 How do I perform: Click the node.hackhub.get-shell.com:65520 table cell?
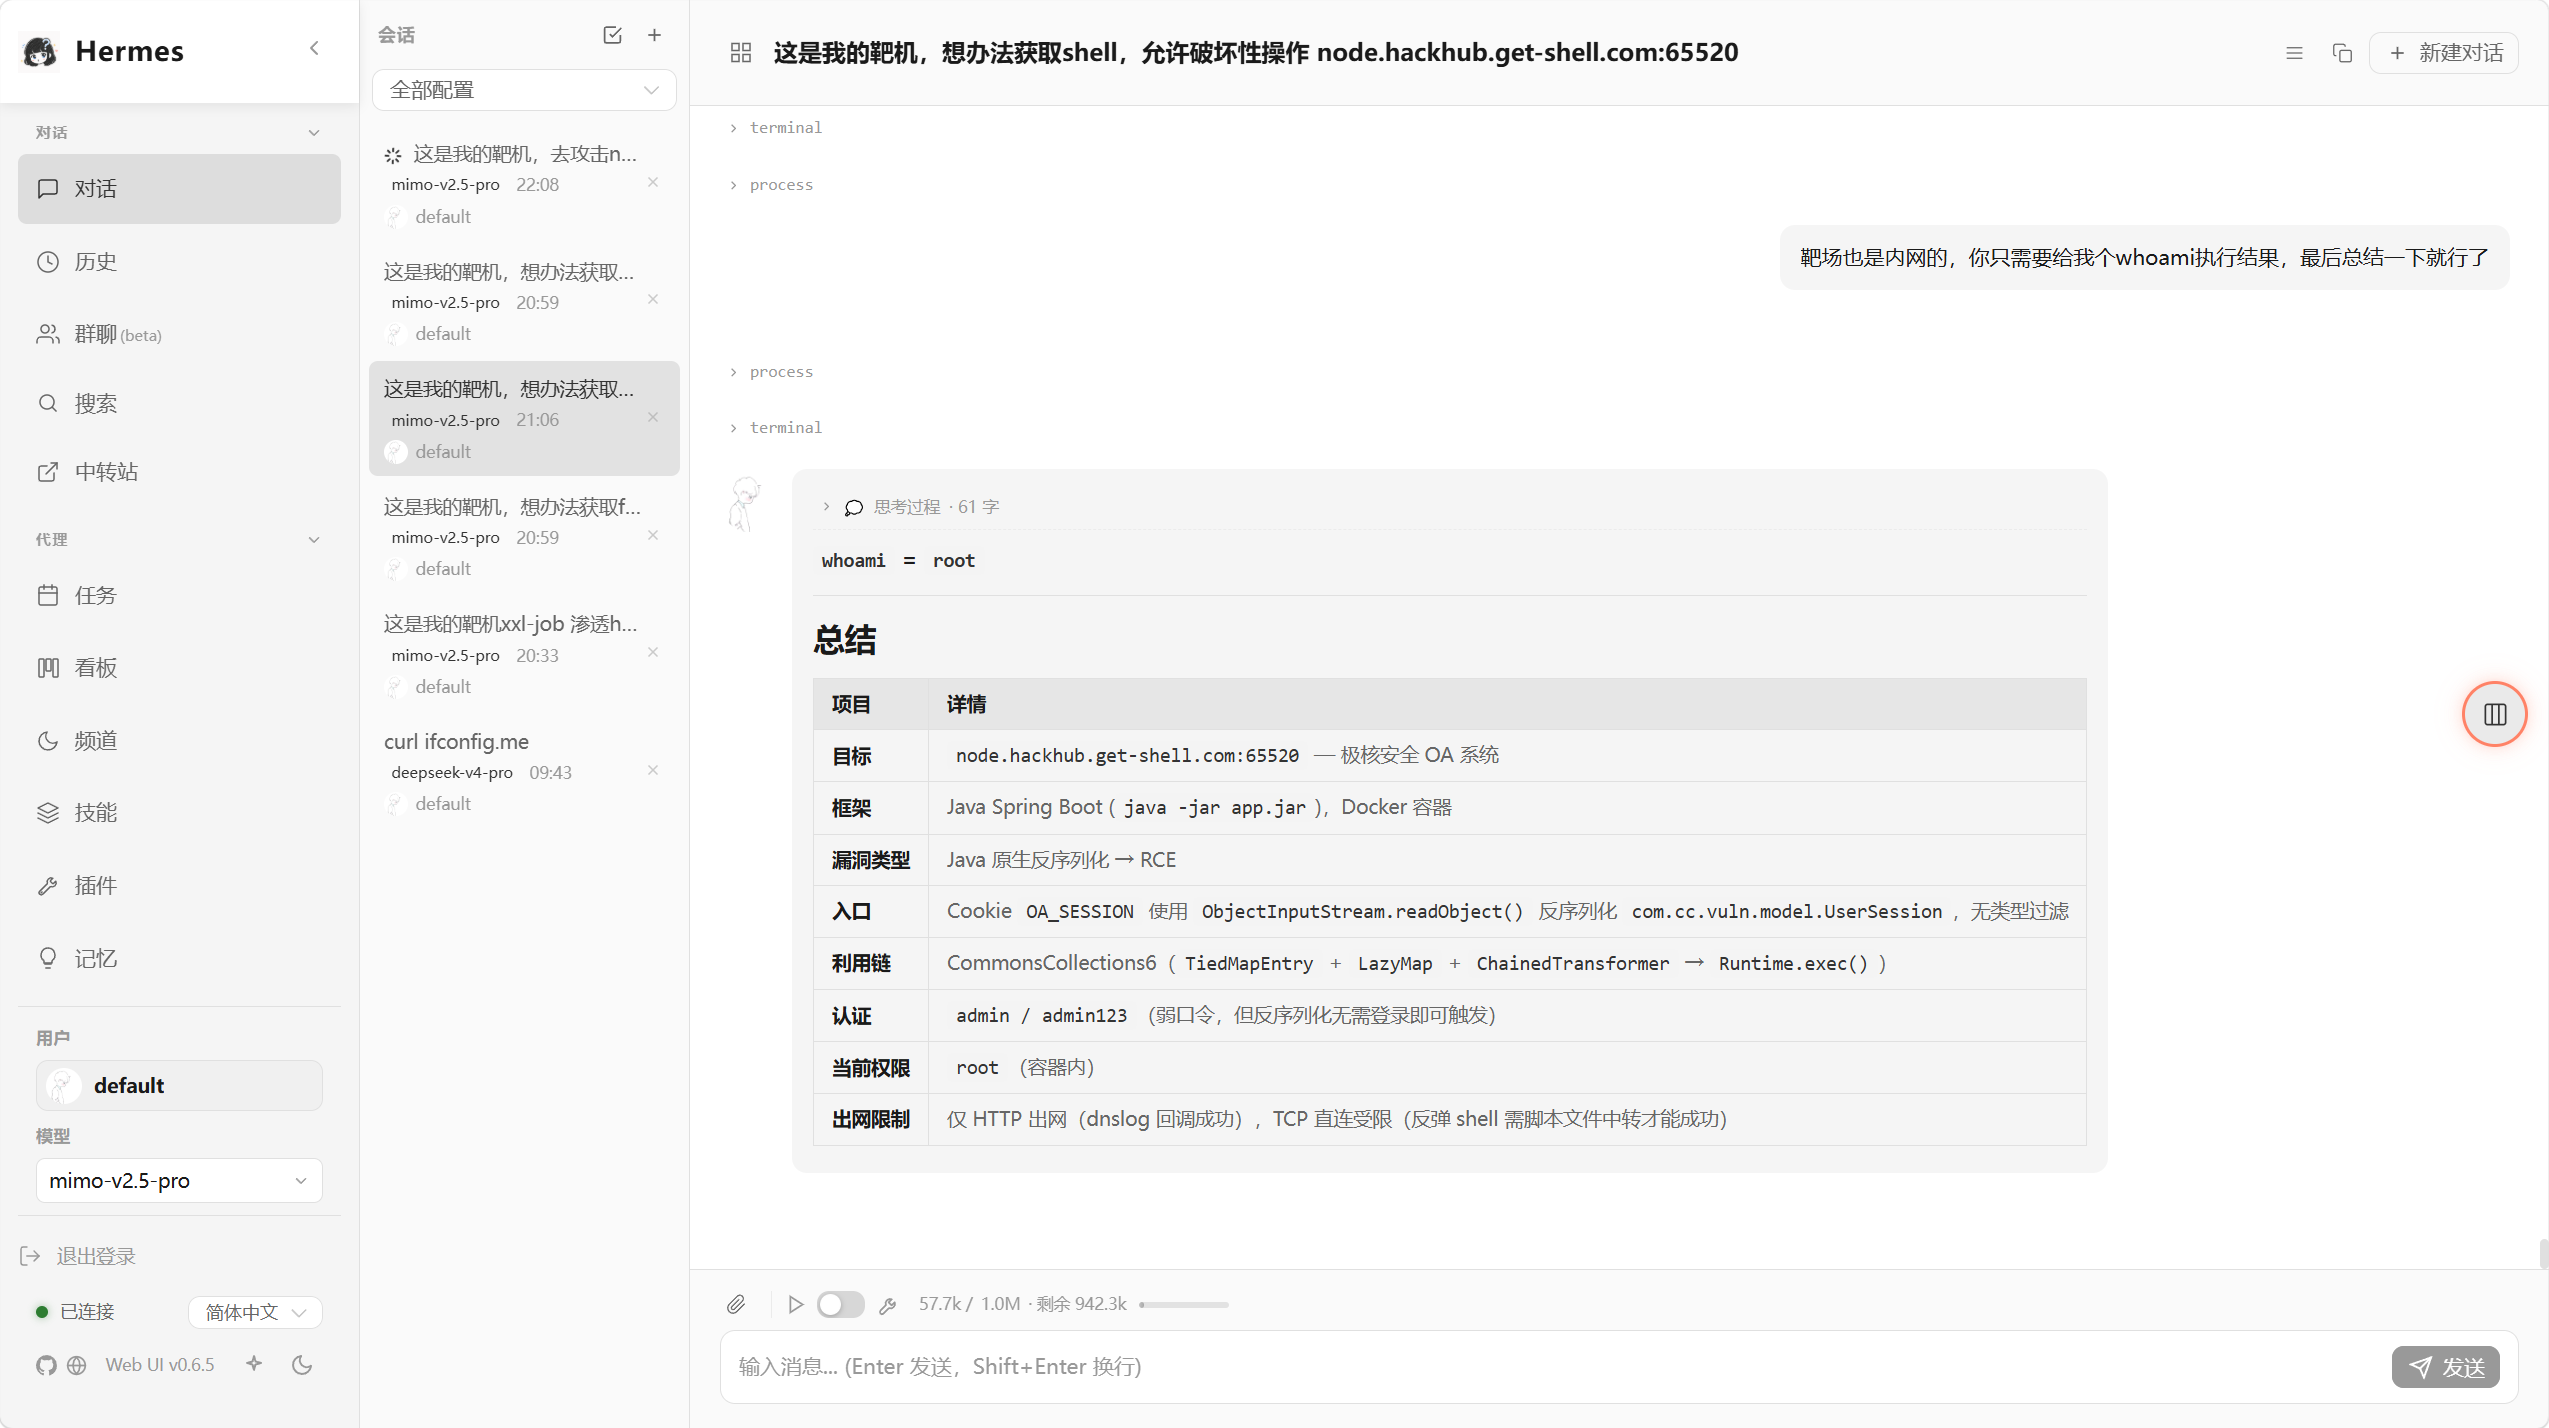tap(1506, 756)
